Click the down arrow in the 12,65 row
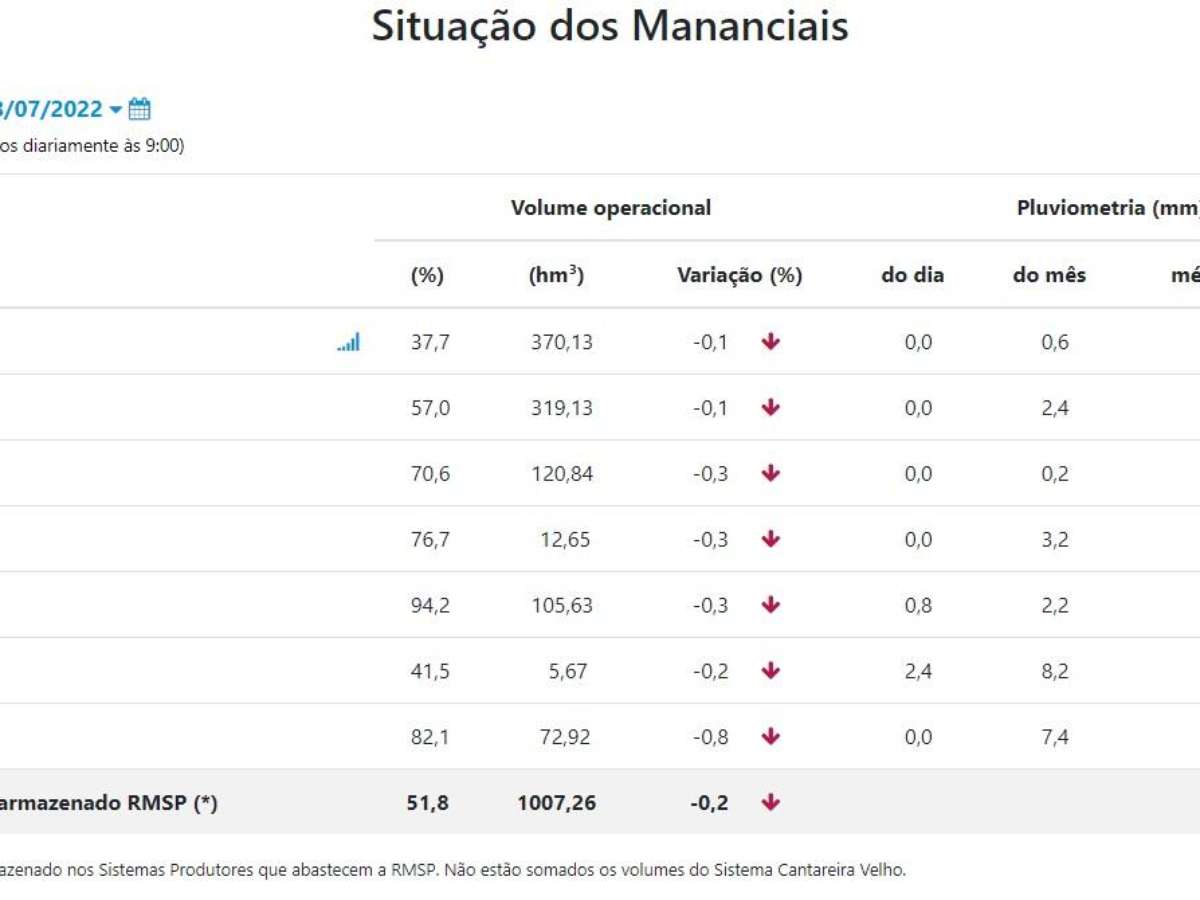The width and height of the screenshot is (1200, 900). [x=770, y=540]
